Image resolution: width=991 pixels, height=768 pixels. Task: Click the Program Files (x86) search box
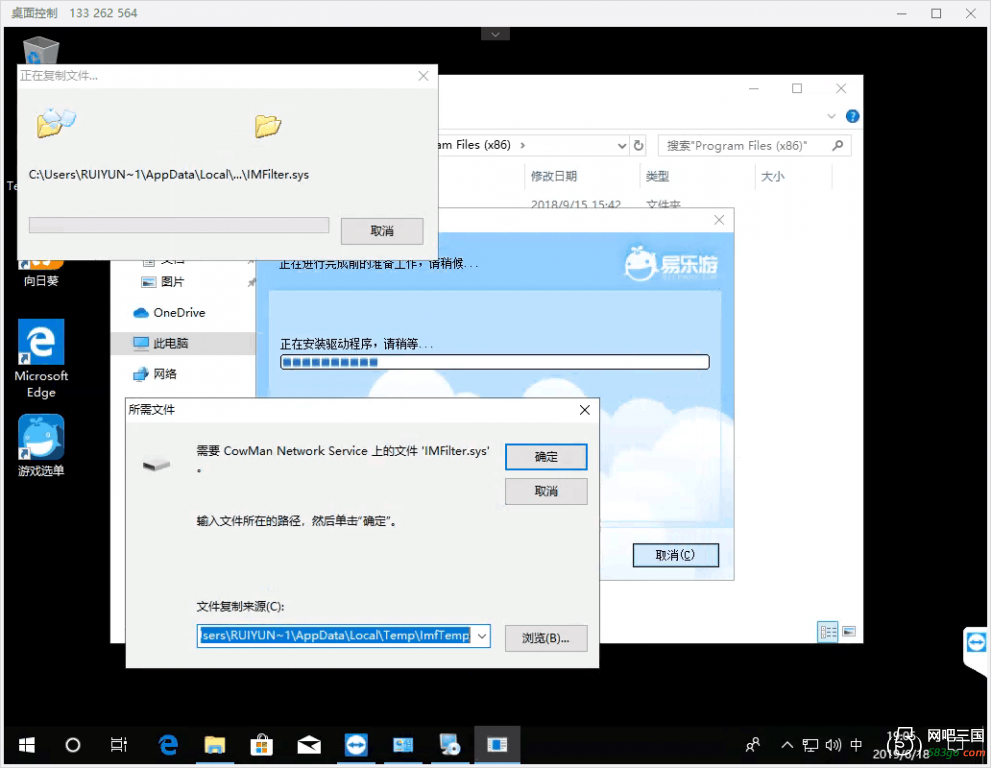(x=748, y=146)
